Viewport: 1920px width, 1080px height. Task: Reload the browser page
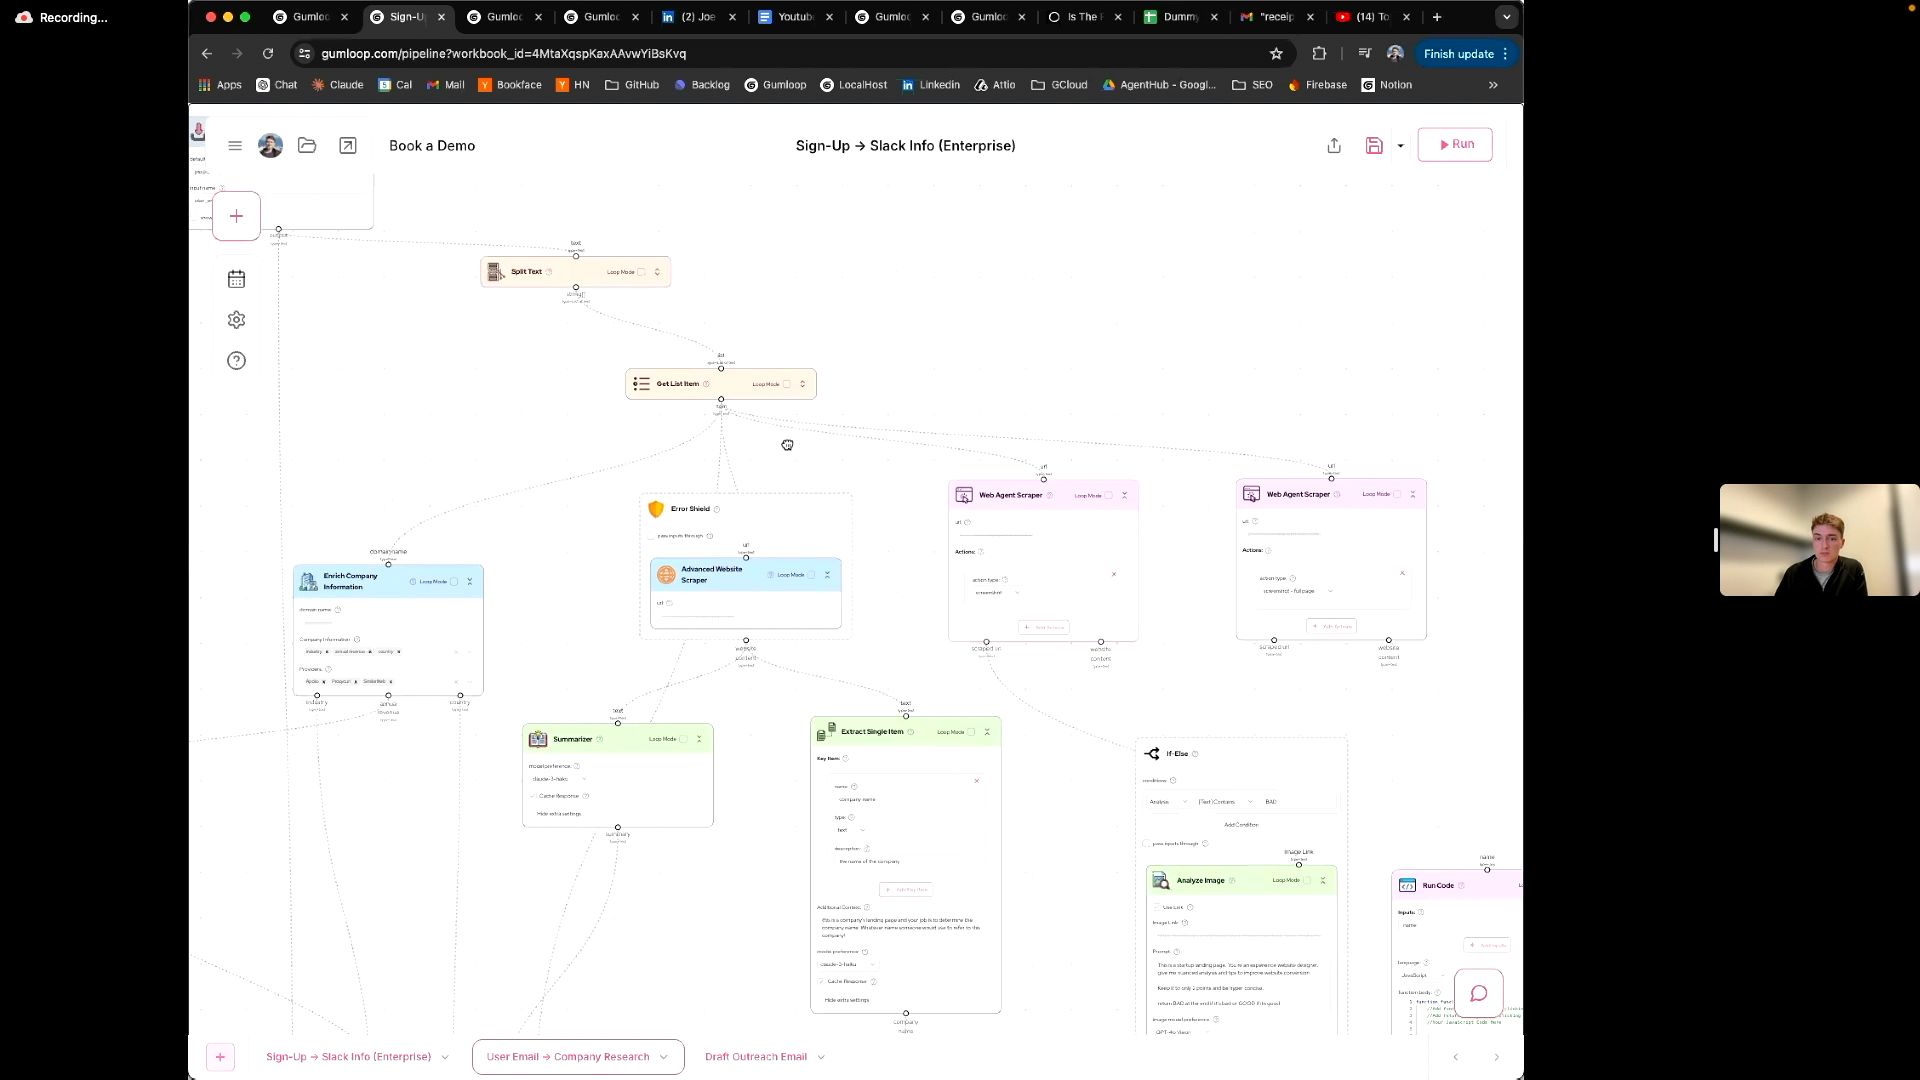(x=268, y=54)
